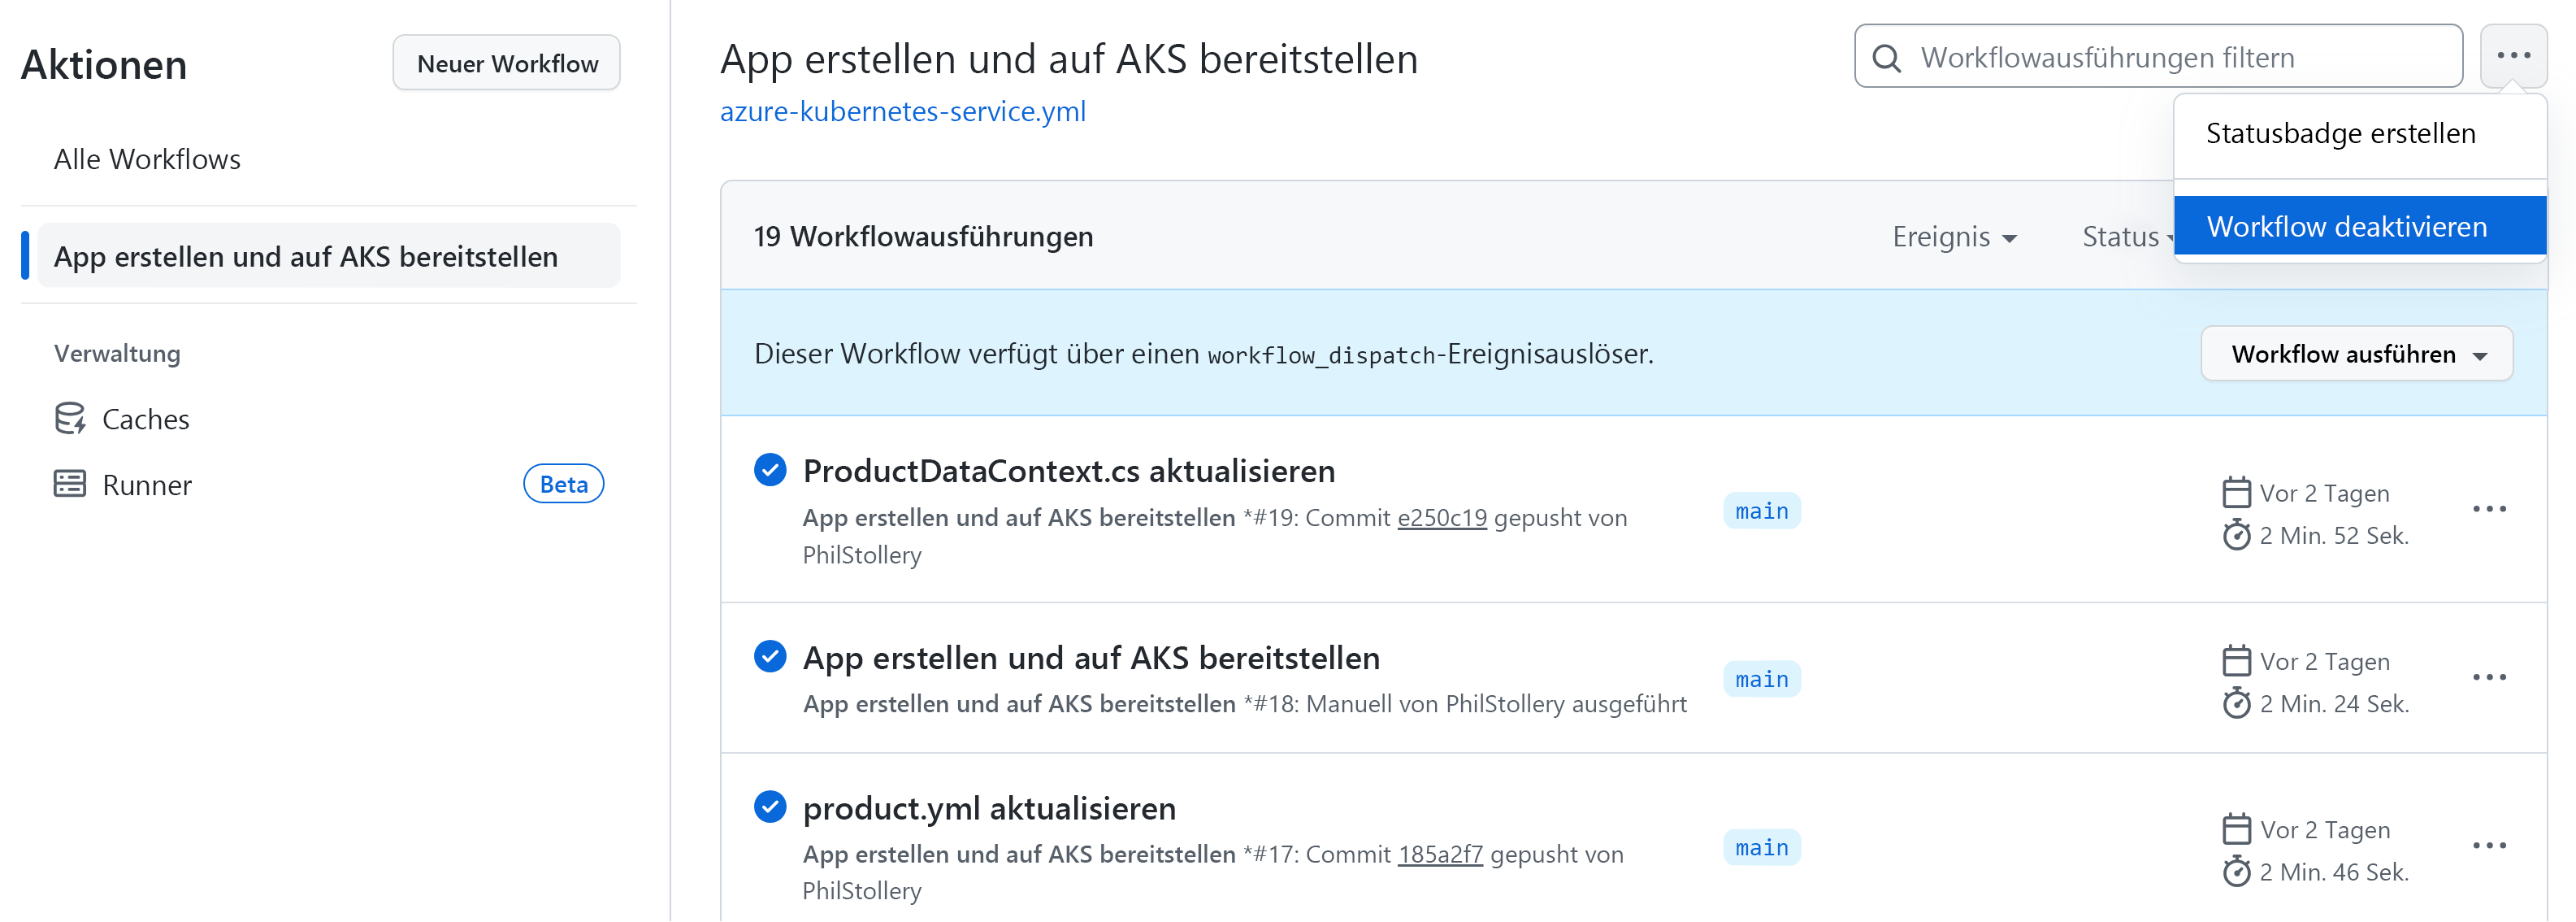Open options menu for product.yml aktualisieren run
The height and width of the screenshot is (922, 2576).
[x=2489, y=845]
